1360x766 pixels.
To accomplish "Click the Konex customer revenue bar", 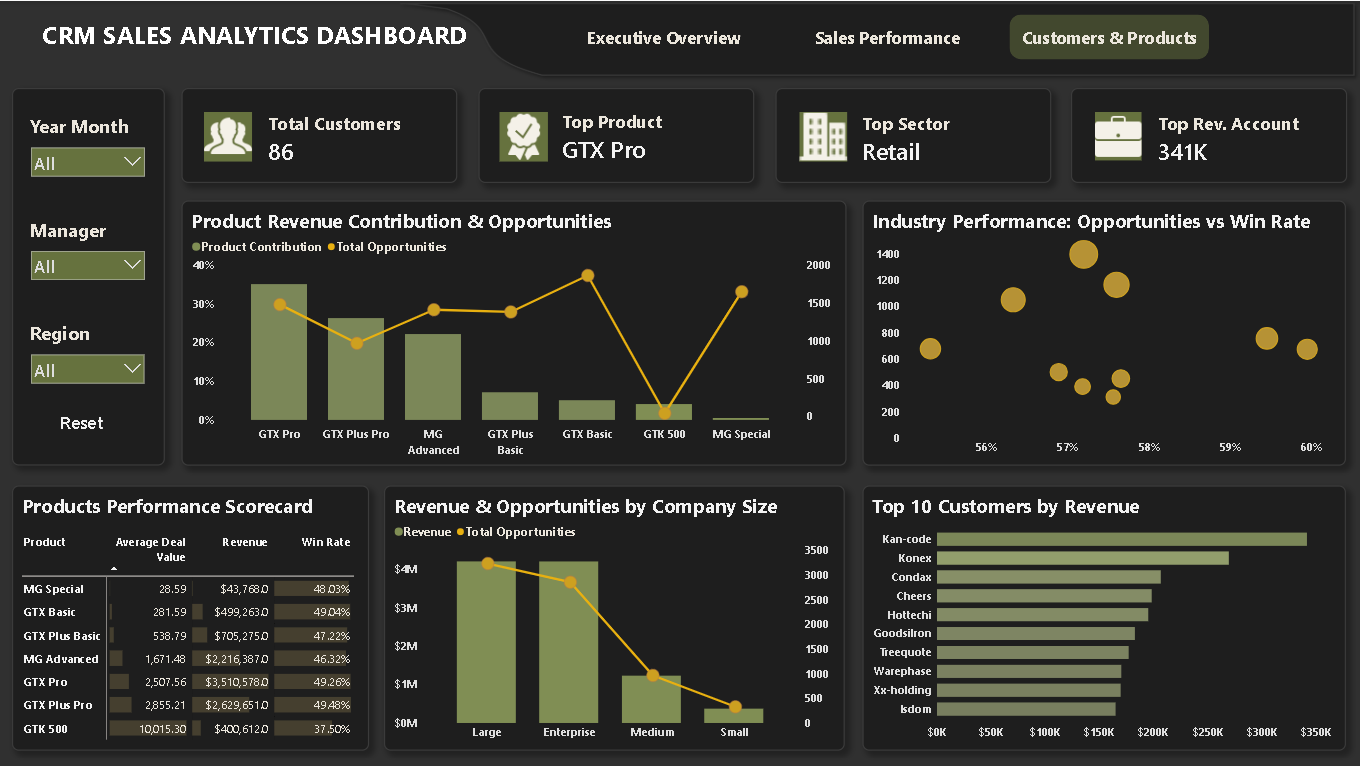I will coord(1083,558).
